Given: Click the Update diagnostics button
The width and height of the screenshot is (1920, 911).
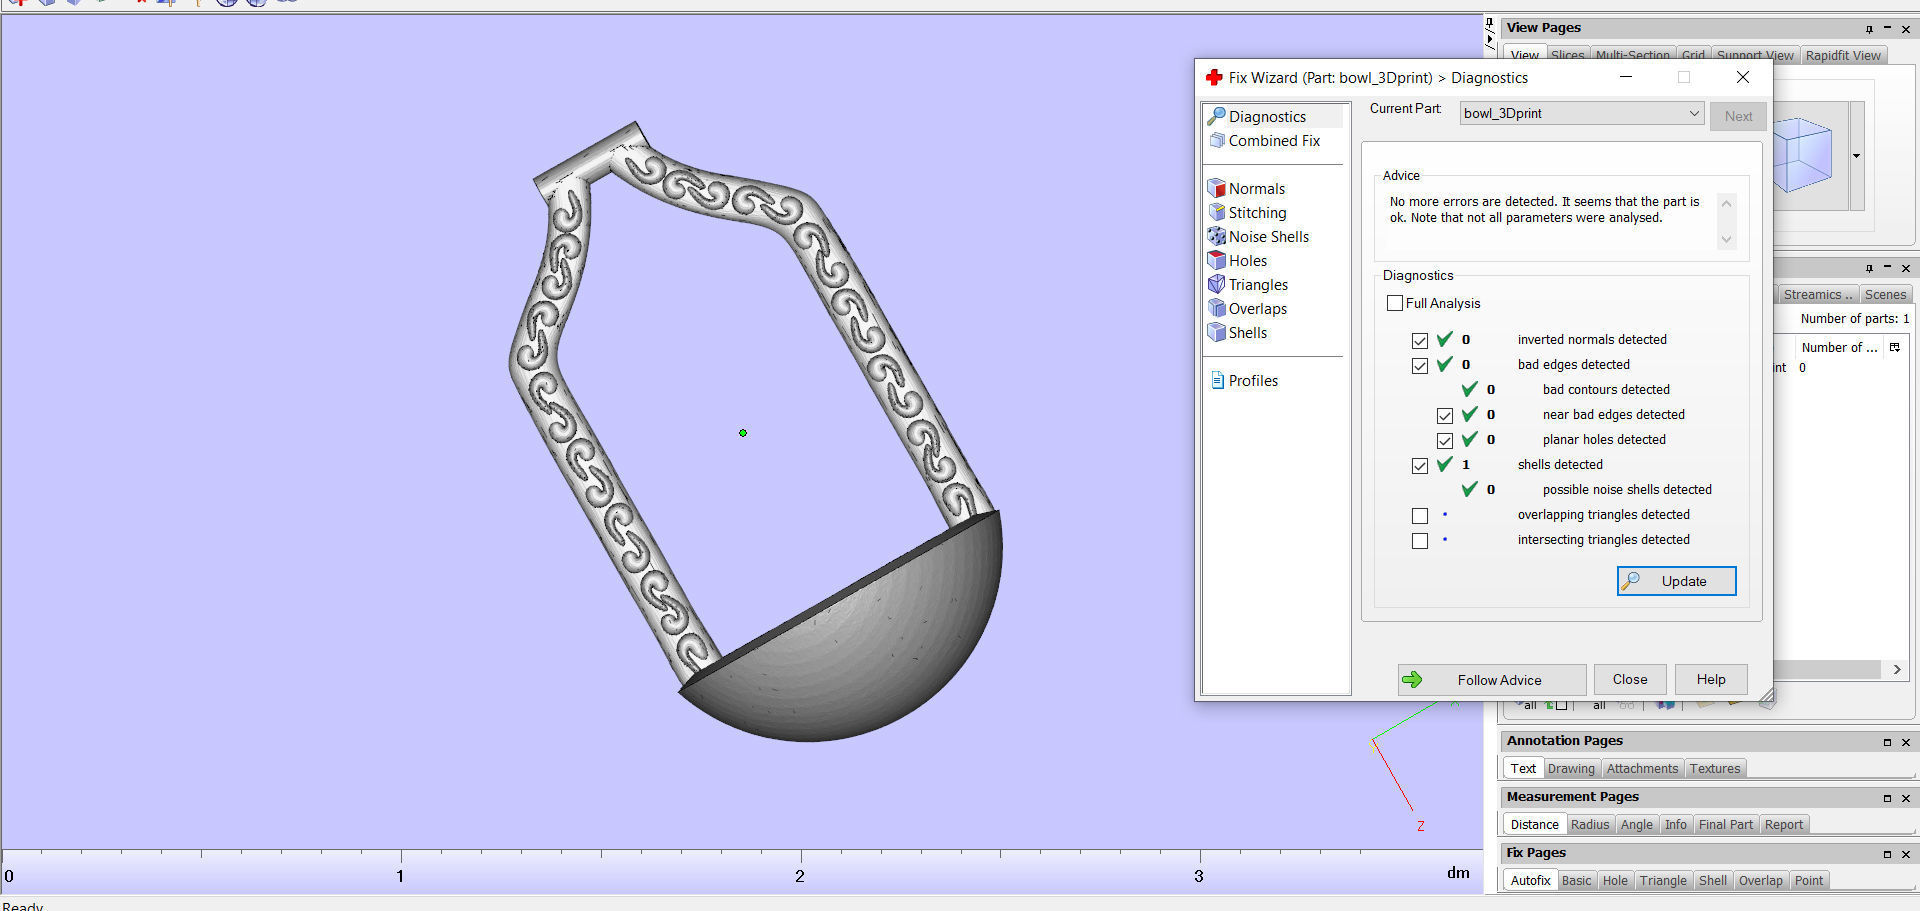Looking at the screenshot, I should (1677, 581).
